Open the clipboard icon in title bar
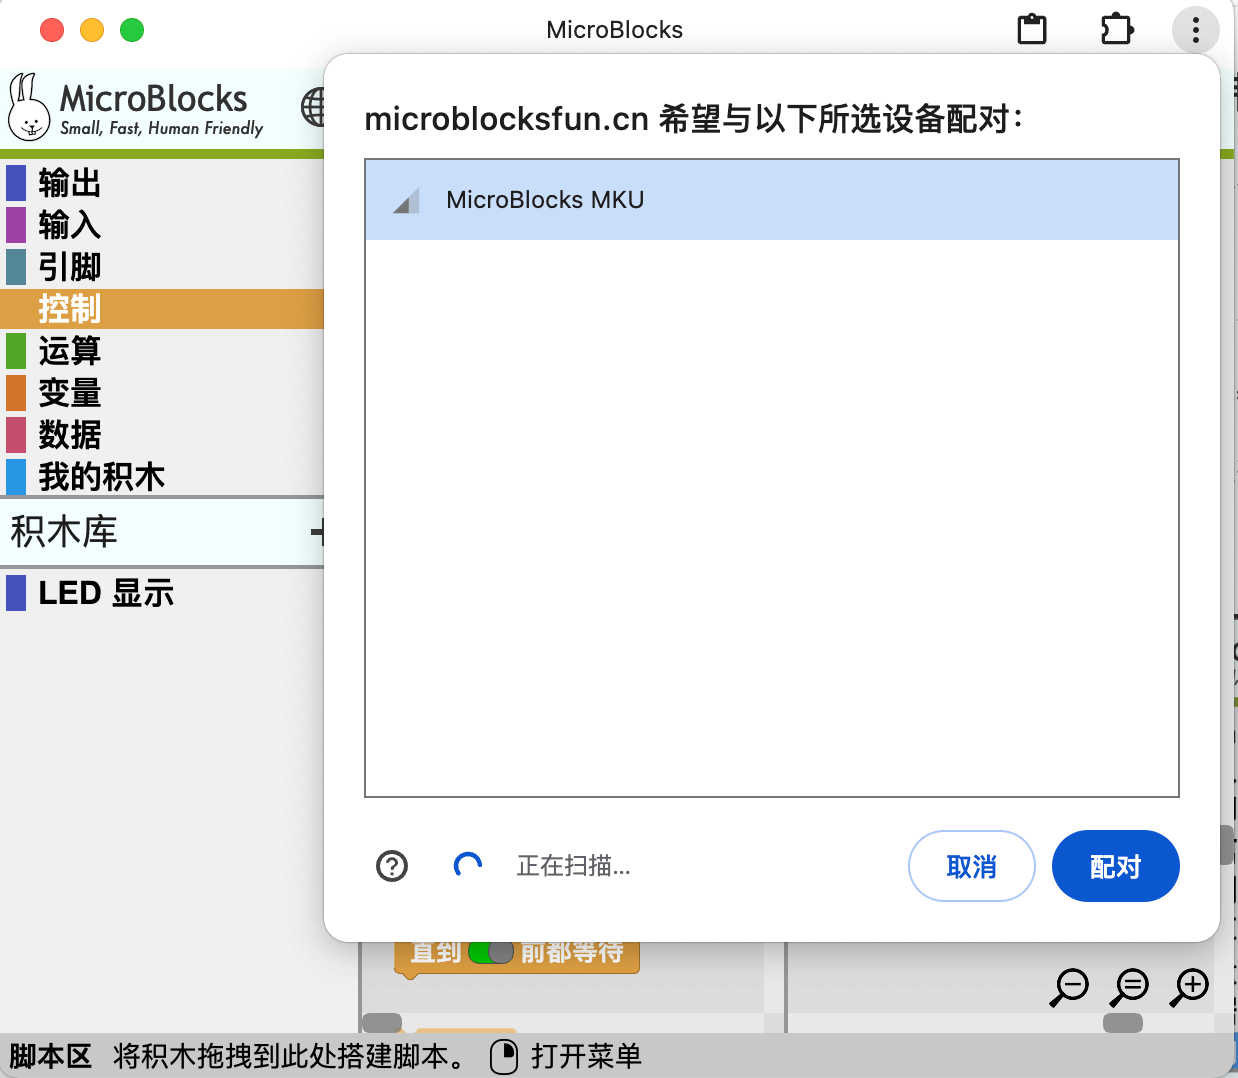Image resolution: width=1238 pixels, height=1078 pixels. 1032,29
